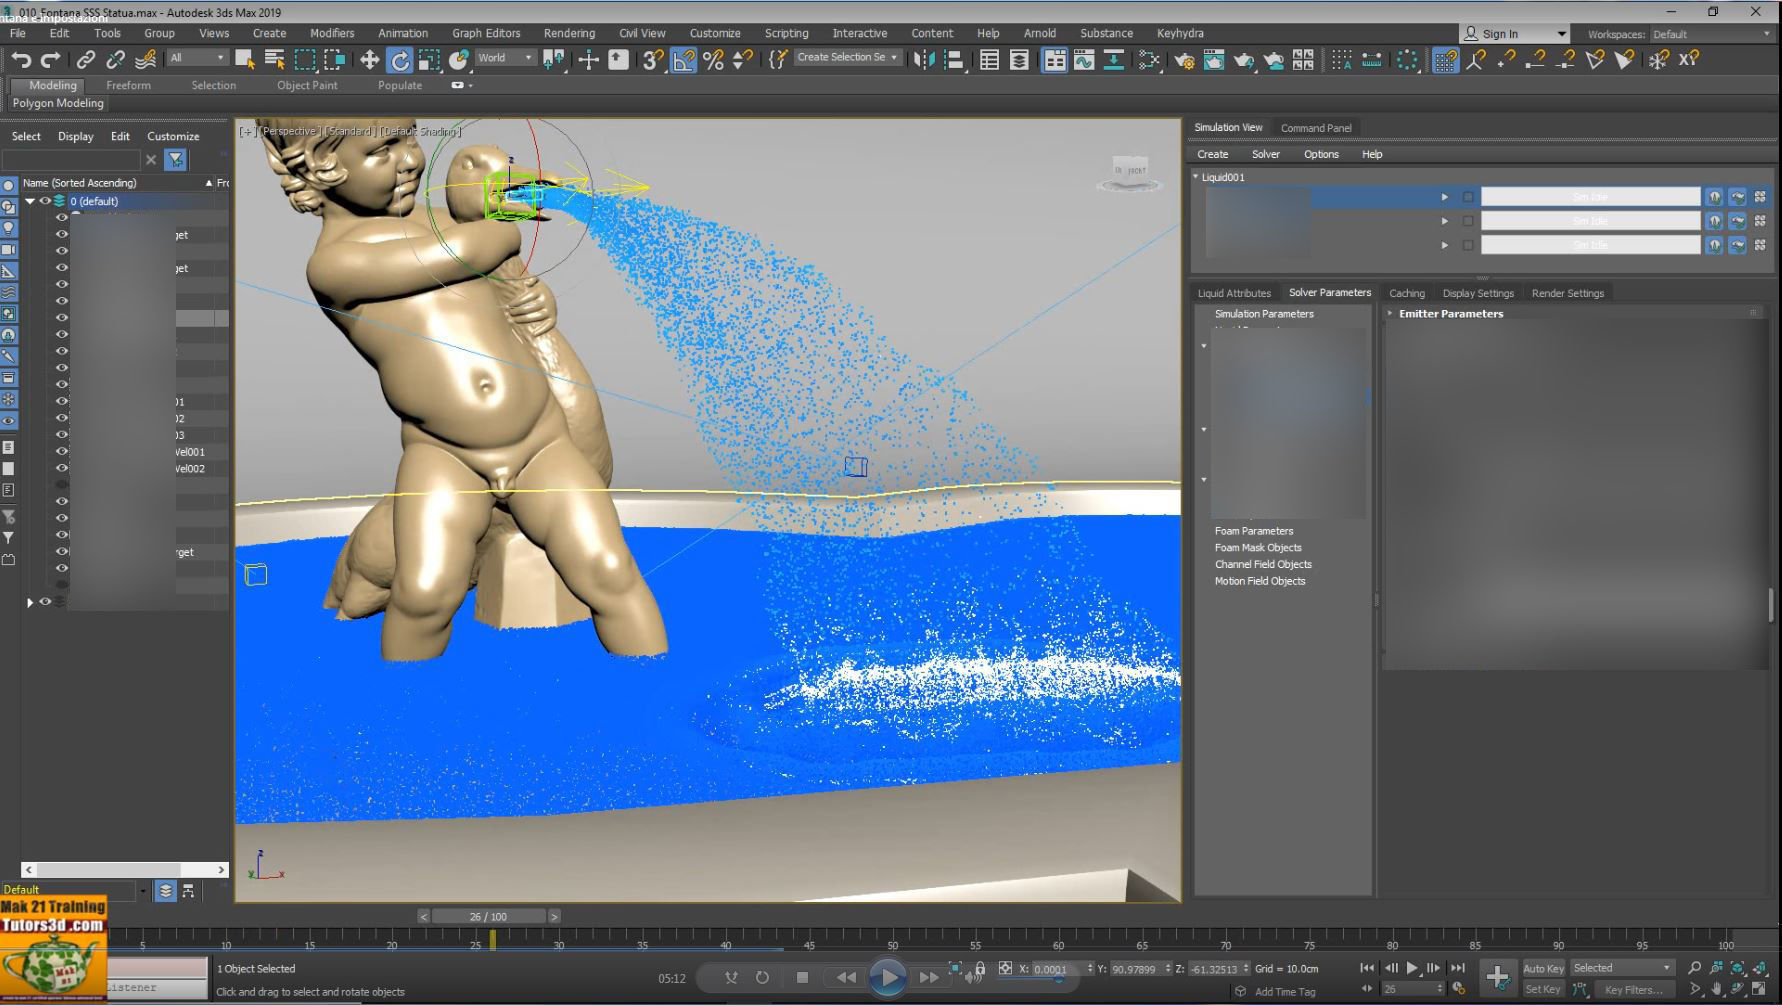1782x1005 pixels.
Task: Switch to the Display Settings tab
Action: tap(1478, 293)
